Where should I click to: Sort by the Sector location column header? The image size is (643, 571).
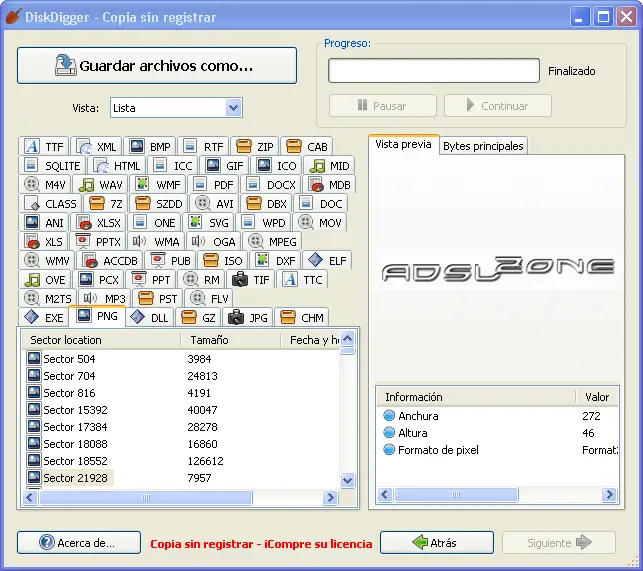tap(101, 340)
